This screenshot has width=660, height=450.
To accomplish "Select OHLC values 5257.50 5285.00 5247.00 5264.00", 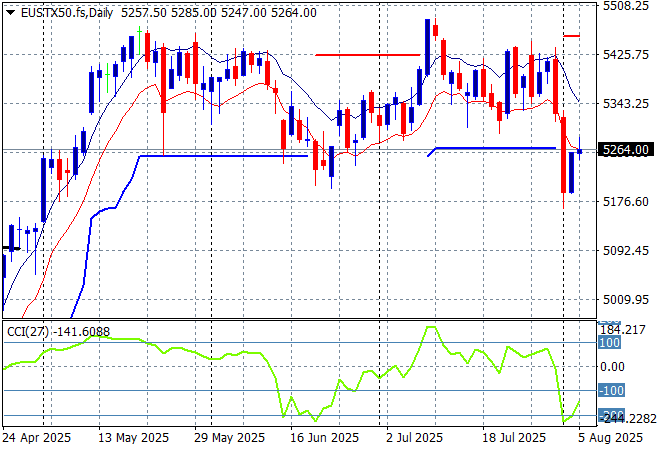I will (219, 13).
